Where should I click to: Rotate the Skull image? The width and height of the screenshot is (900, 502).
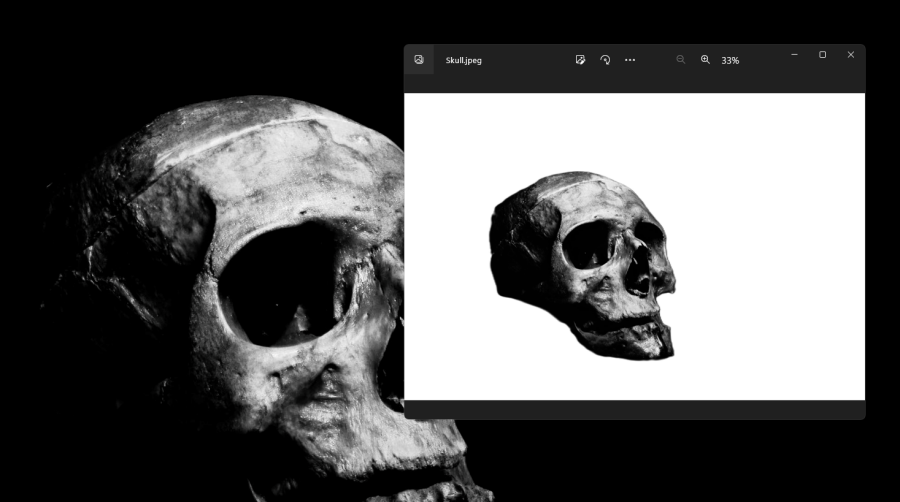pos(605,60)
